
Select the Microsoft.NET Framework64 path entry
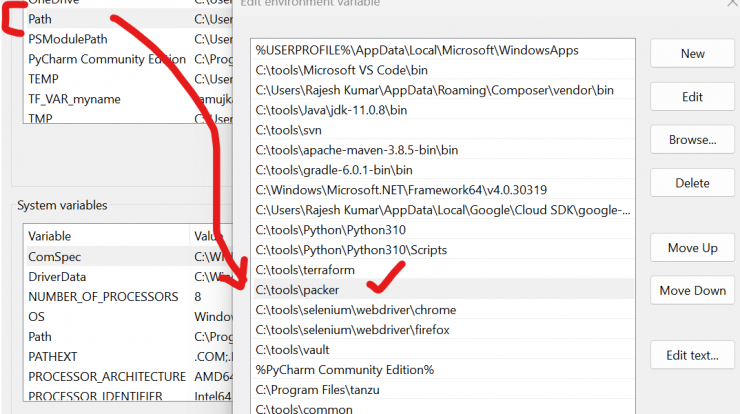[443, 190]
